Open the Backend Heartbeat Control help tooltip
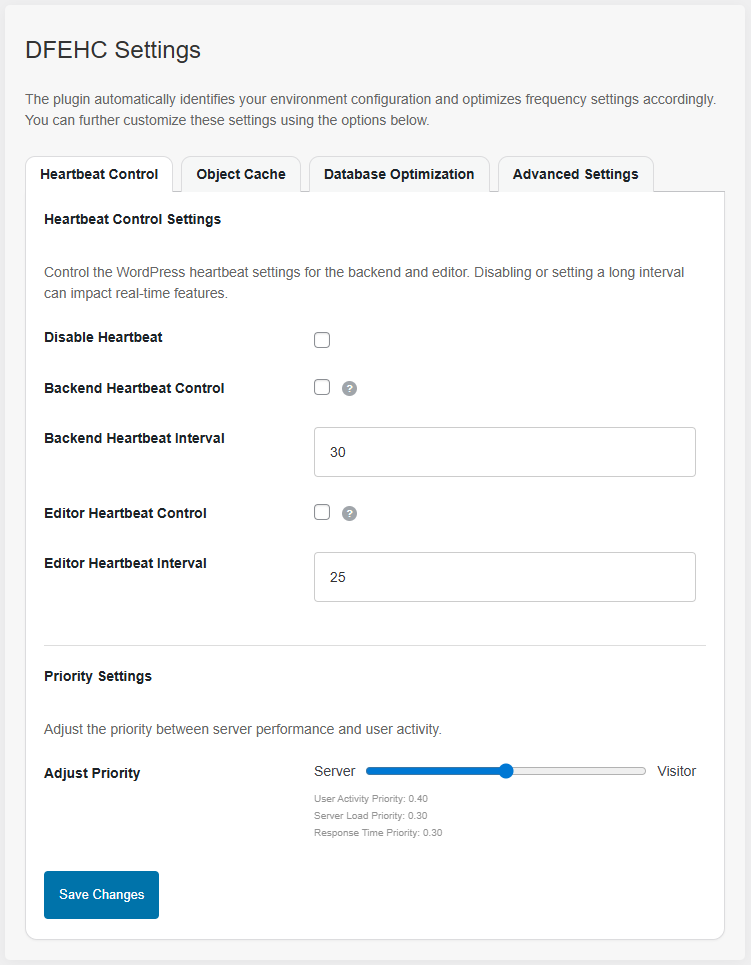The height and width of the screenshot is (965, 751). tap(349, 388)
